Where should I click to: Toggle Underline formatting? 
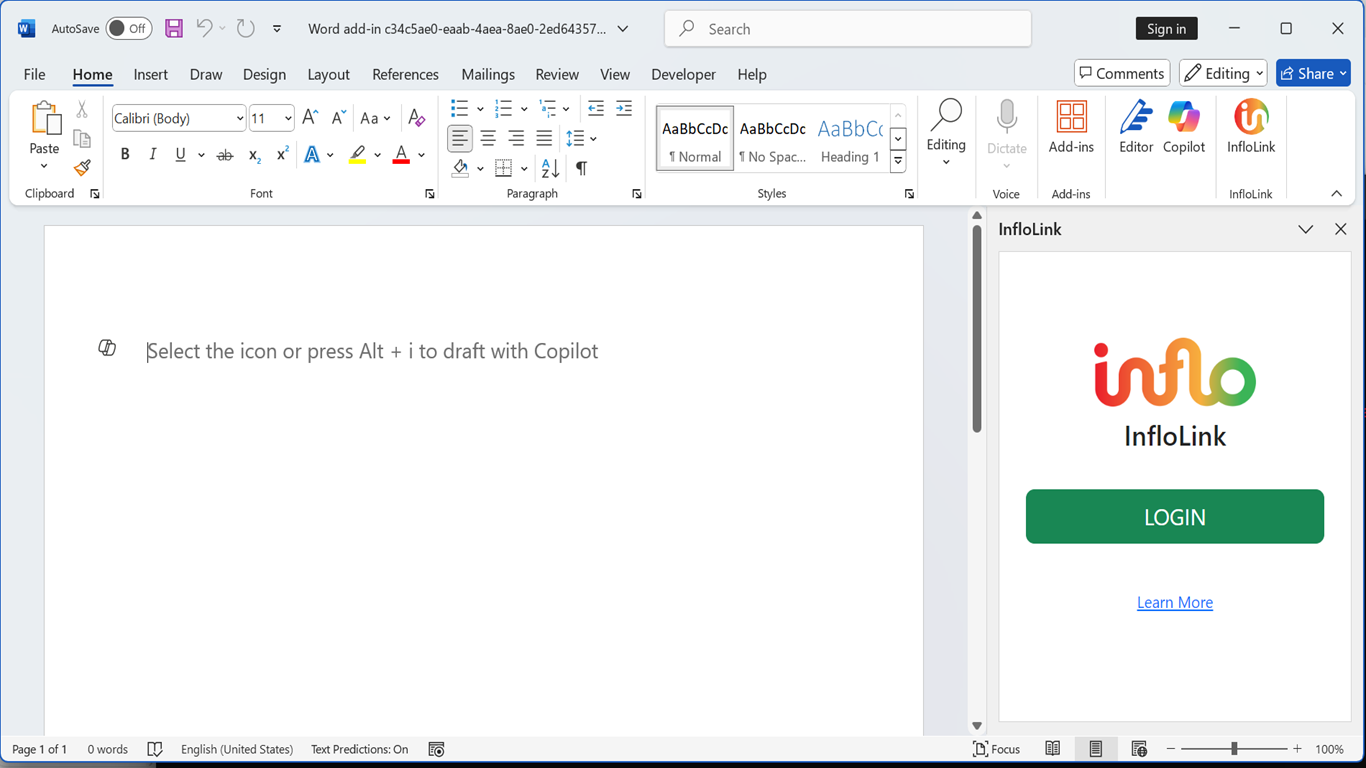click(180, 155)
